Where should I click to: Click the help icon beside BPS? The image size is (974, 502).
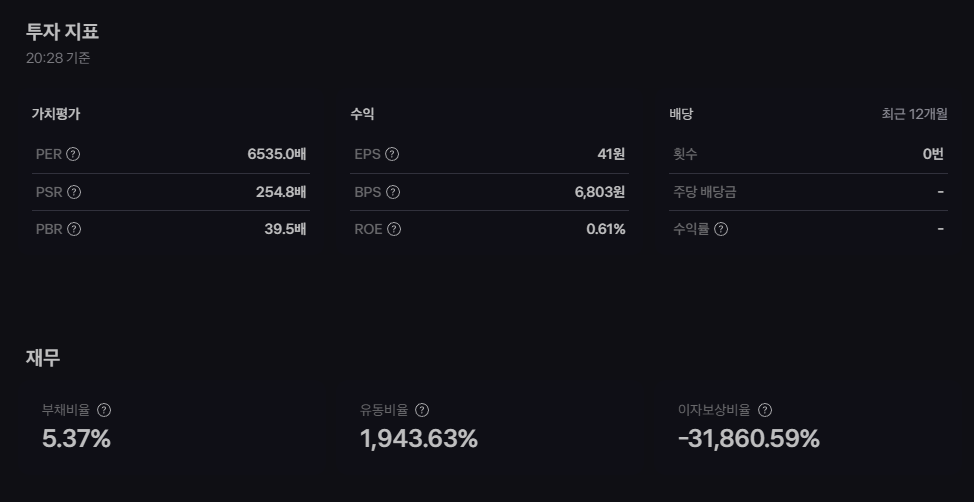pyautogui.click(x=393, y=192)
